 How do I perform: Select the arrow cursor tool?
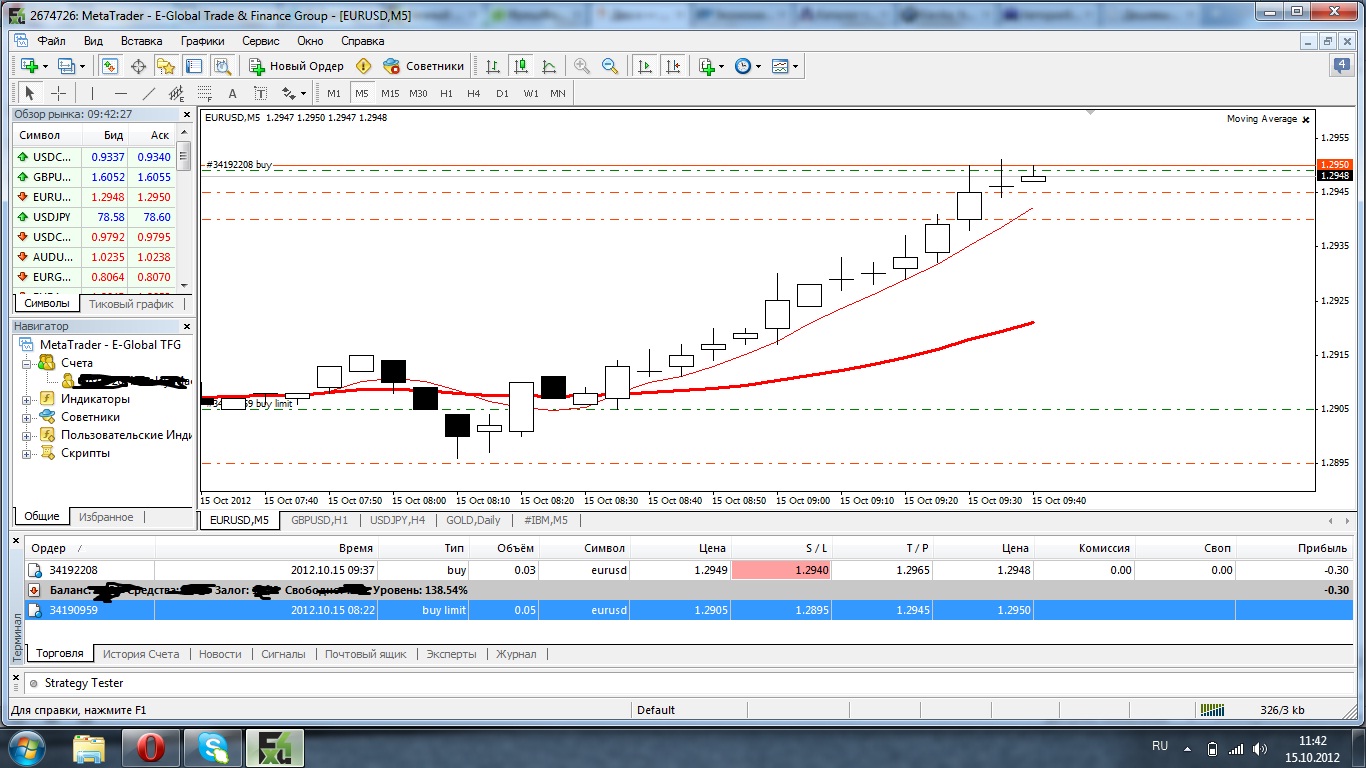pos(29,93)
